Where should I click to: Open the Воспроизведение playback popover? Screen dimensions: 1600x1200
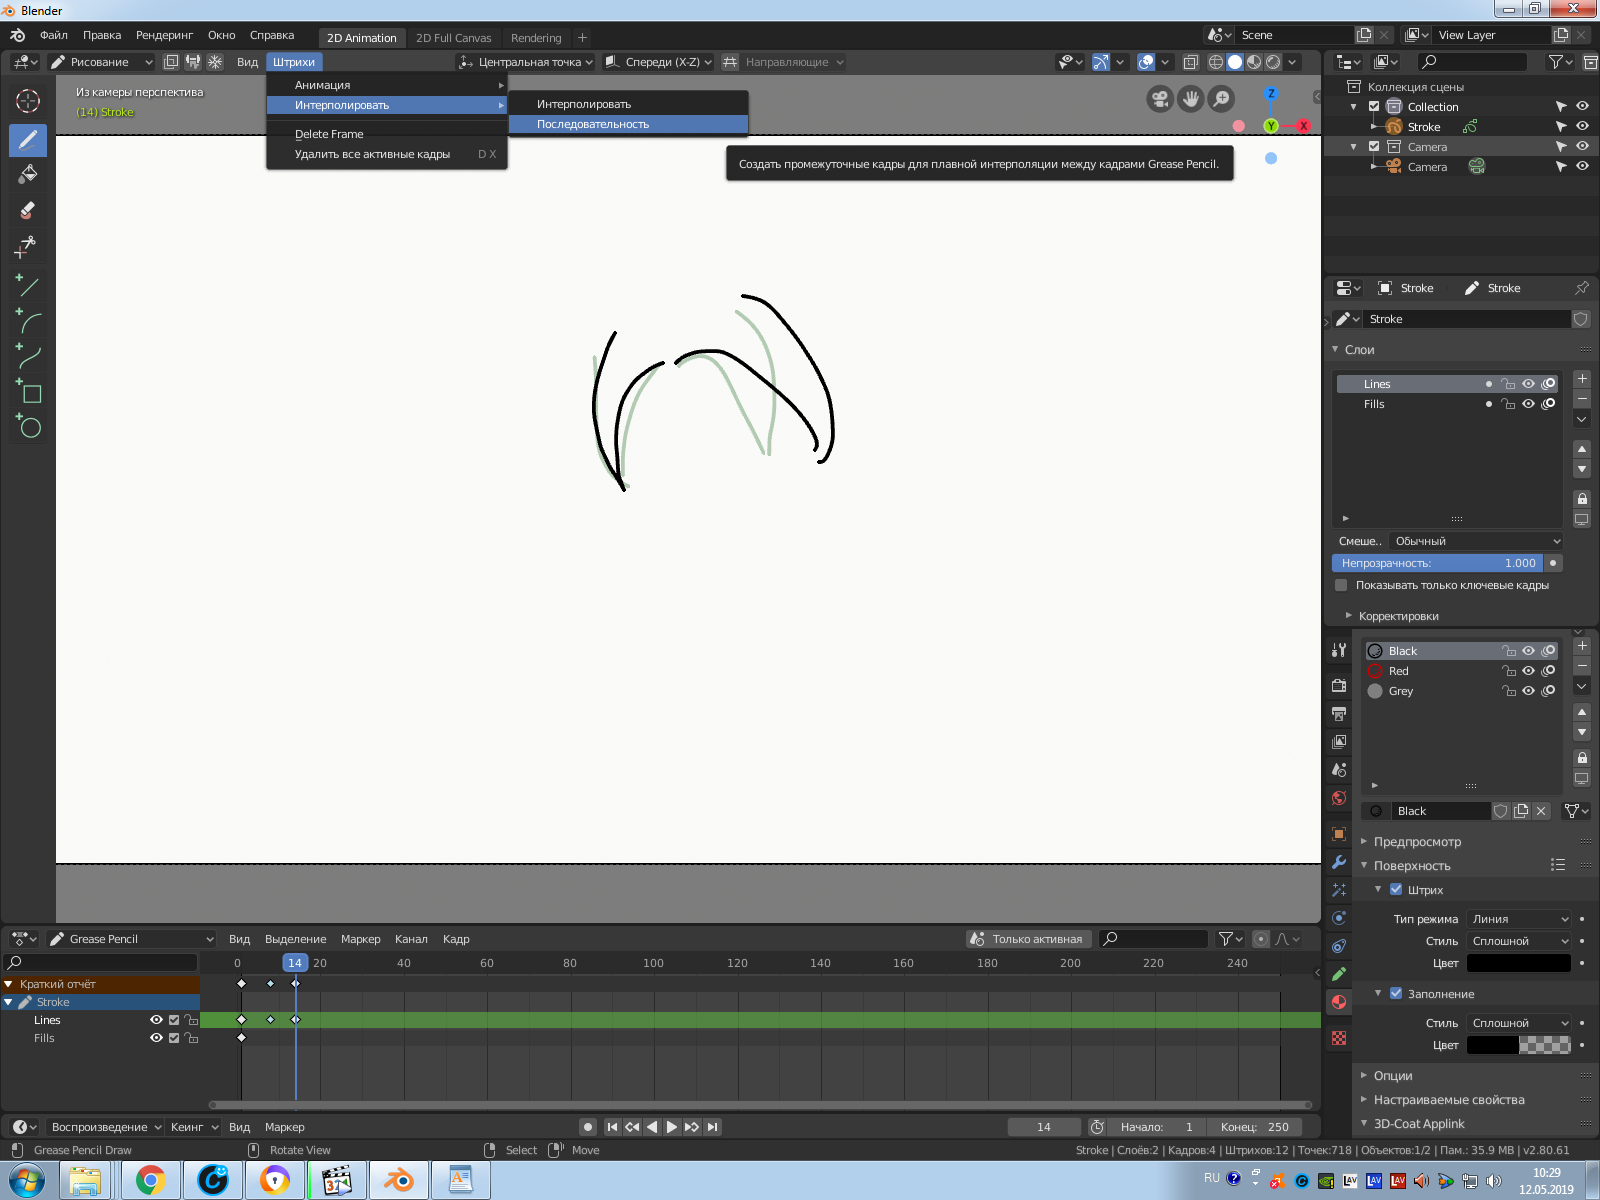point(106,1127)
